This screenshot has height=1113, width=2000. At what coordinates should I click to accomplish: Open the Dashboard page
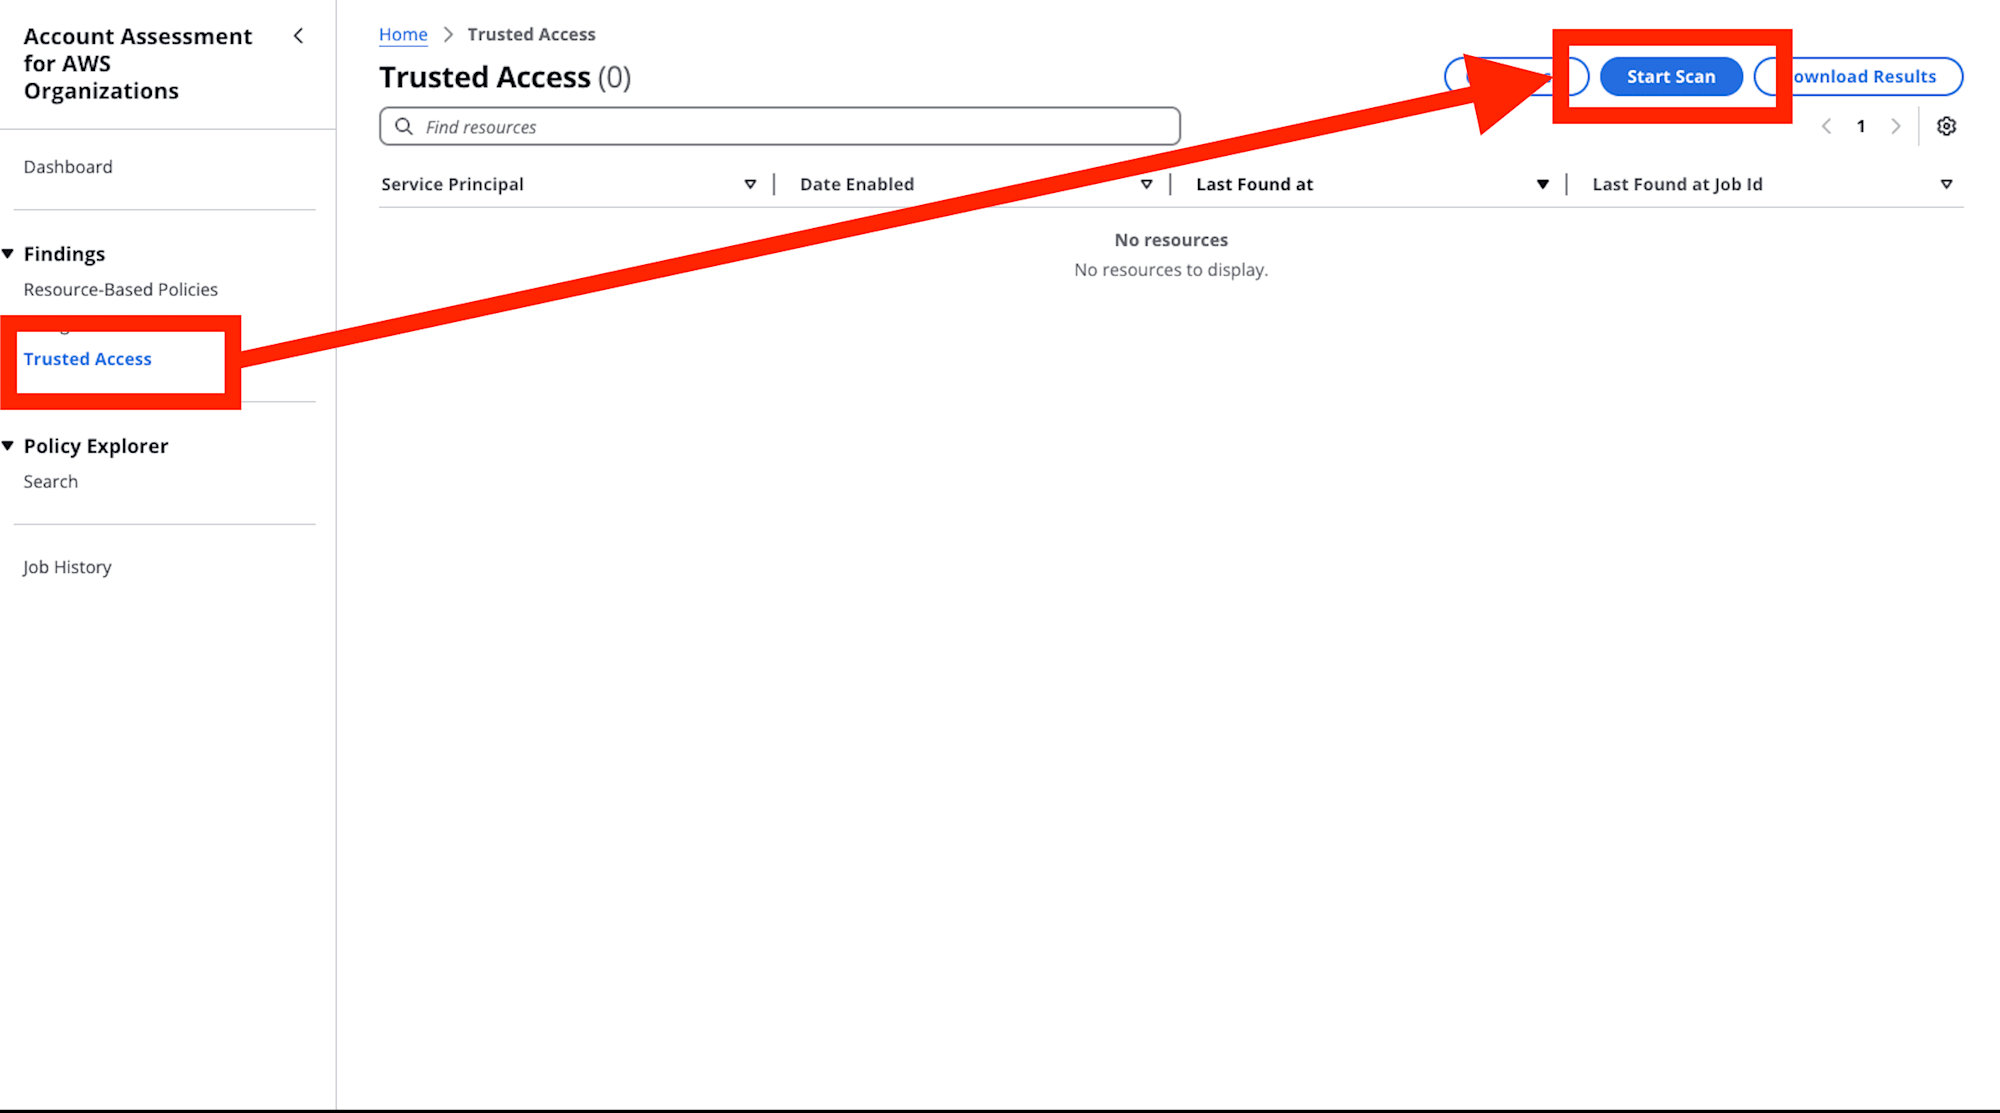67,166
